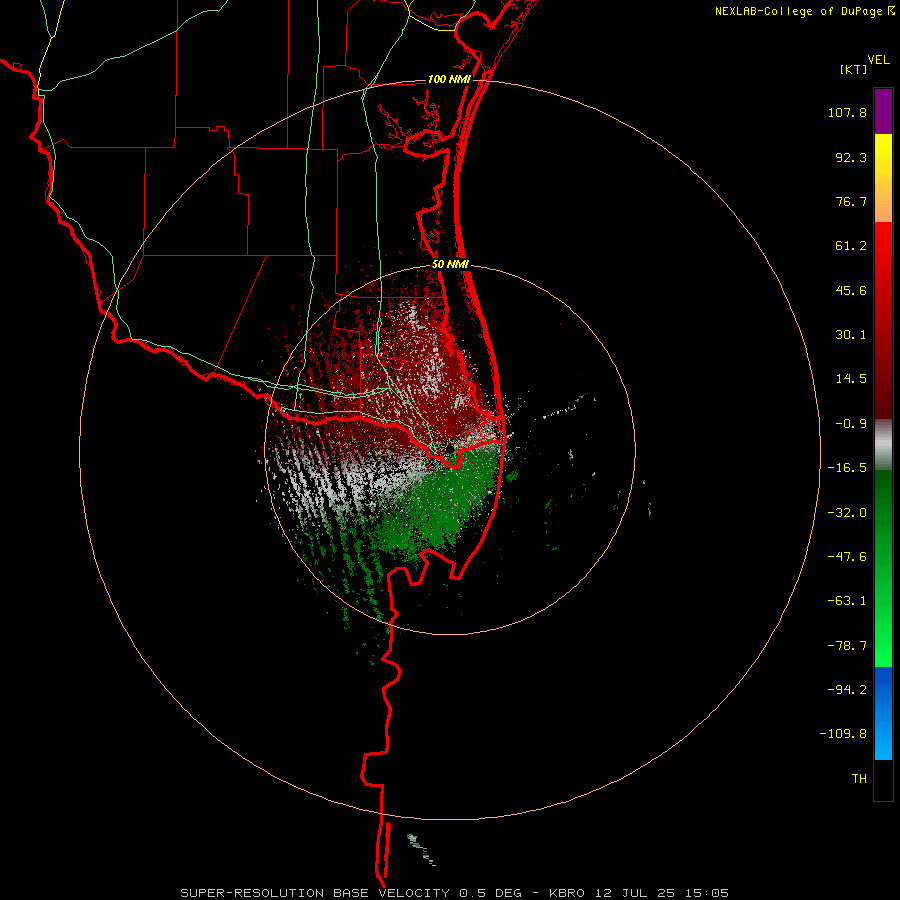
Task: Click the blue segment of the color bar
Action: click(x=883, y=713)
